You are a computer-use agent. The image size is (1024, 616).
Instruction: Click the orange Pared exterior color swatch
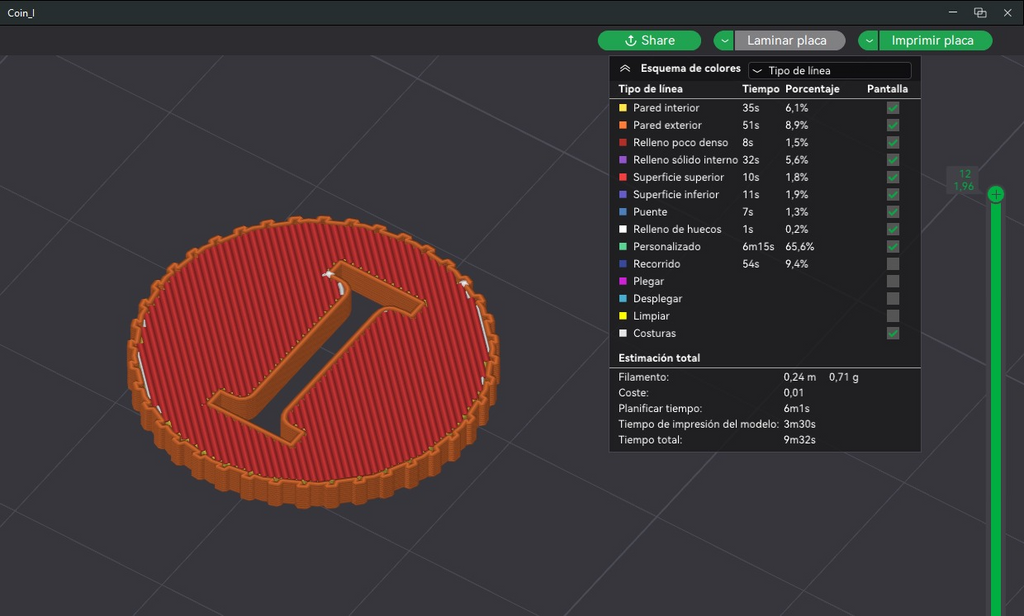[x=623, y=125]
